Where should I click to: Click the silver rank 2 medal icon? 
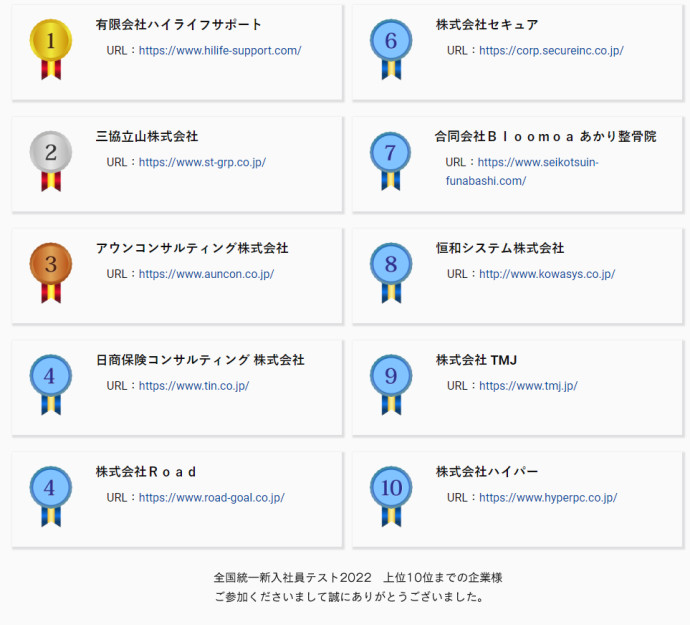coord(51,161)
